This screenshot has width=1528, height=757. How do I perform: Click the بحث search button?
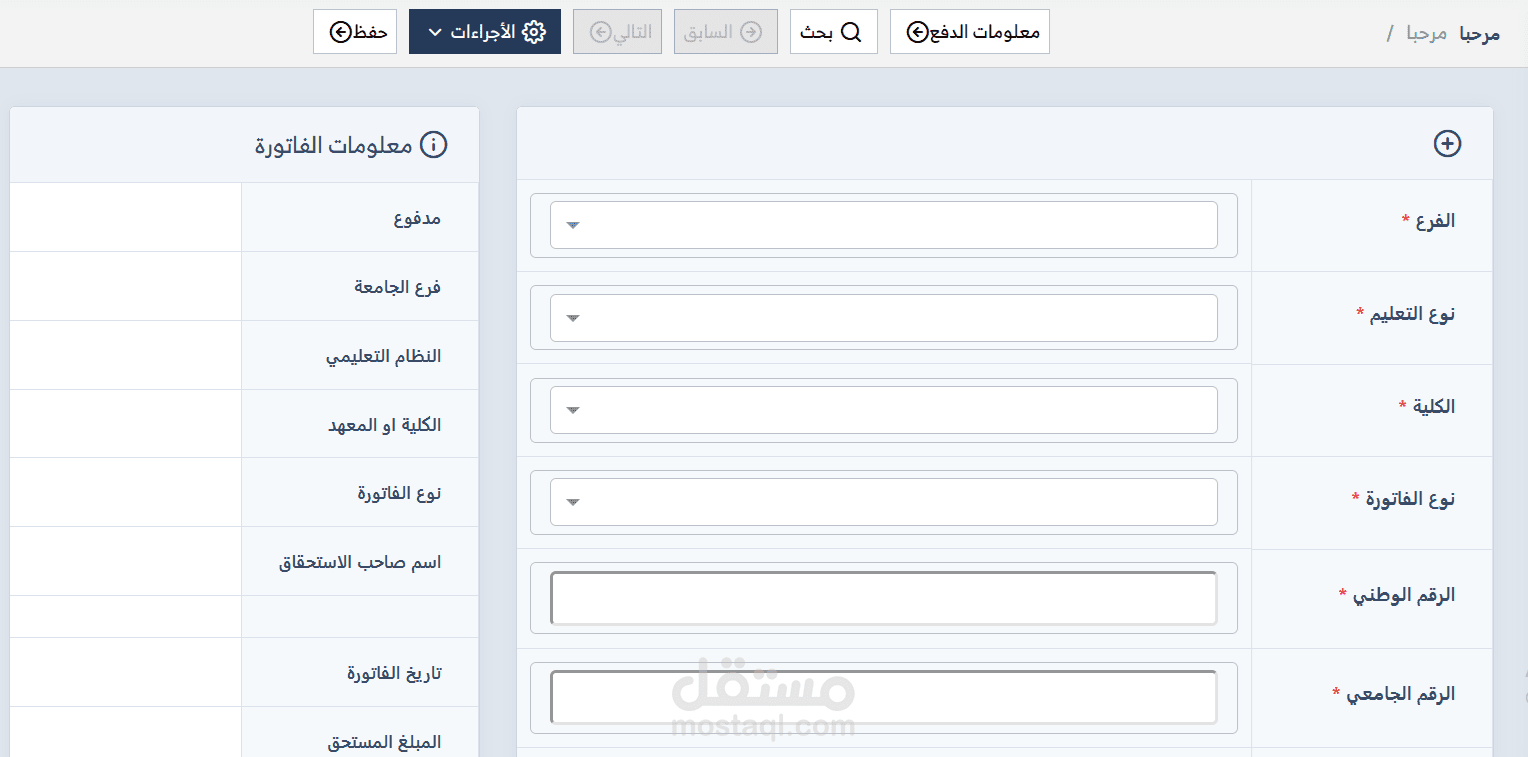[x=834, y=31]
